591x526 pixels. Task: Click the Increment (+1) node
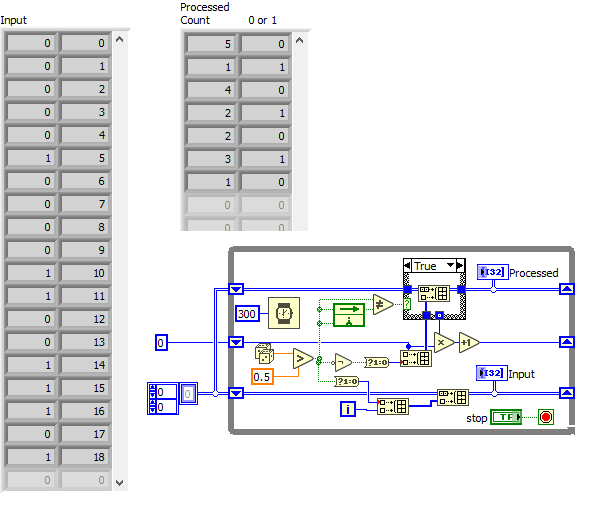(x=469, y=343)
